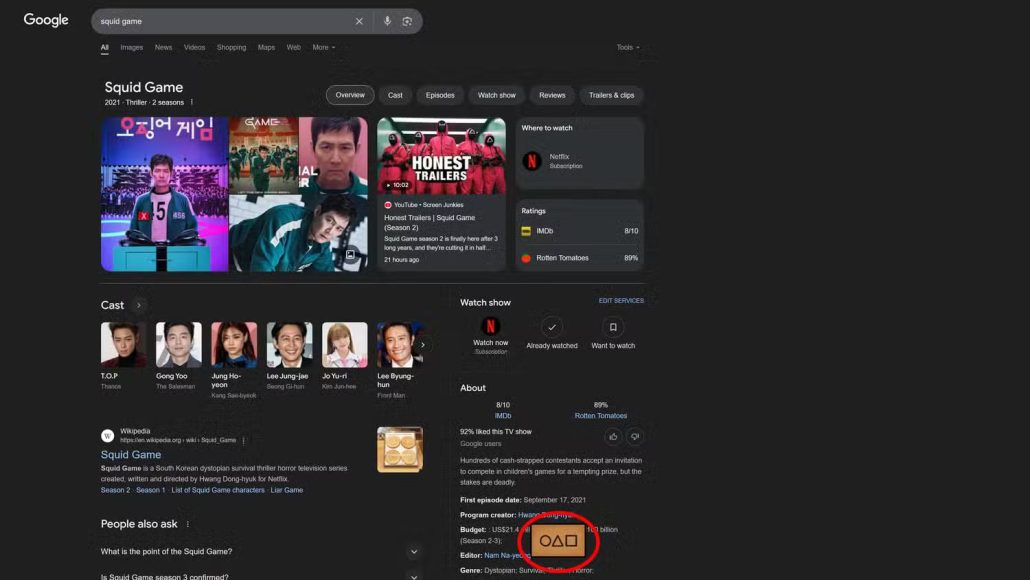Select the Overview filter chip

(x=350, y=95)
